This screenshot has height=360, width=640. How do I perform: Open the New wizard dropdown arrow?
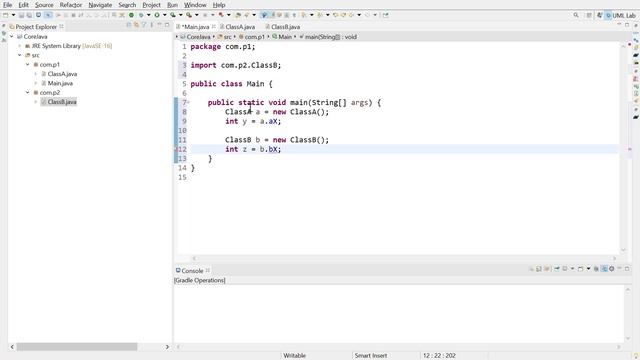point(13,15)
